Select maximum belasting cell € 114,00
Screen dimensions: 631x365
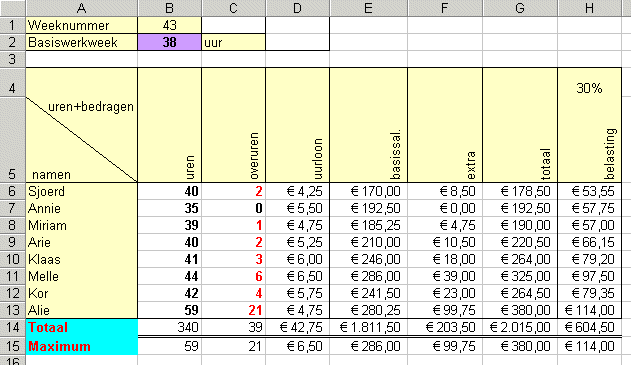coord(590,346)
